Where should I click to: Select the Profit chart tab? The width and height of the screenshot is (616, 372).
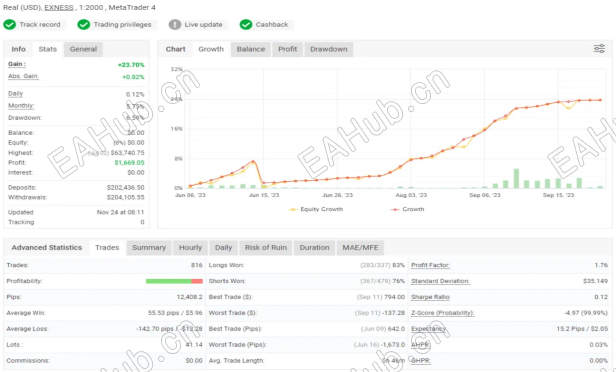click(x=288, y=49)
